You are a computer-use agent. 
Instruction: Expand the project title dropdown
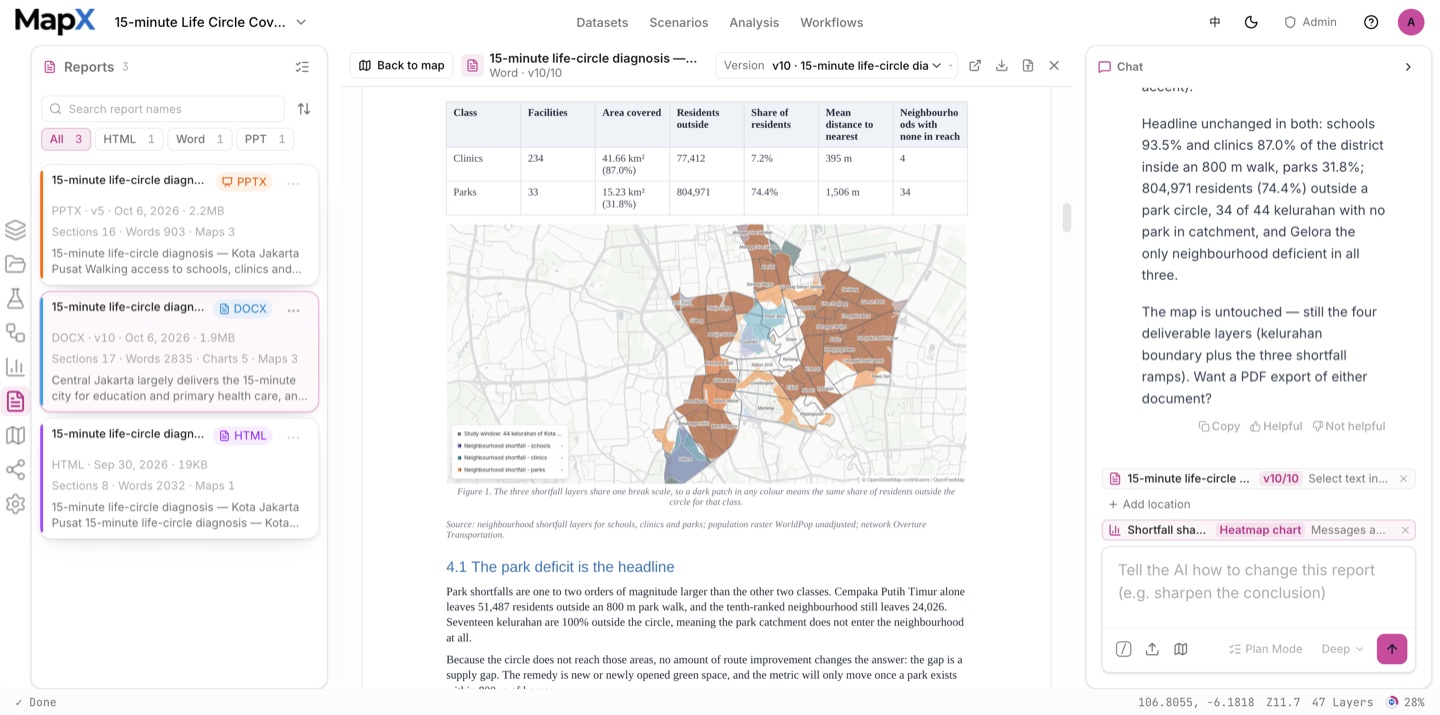click(301, 22)
